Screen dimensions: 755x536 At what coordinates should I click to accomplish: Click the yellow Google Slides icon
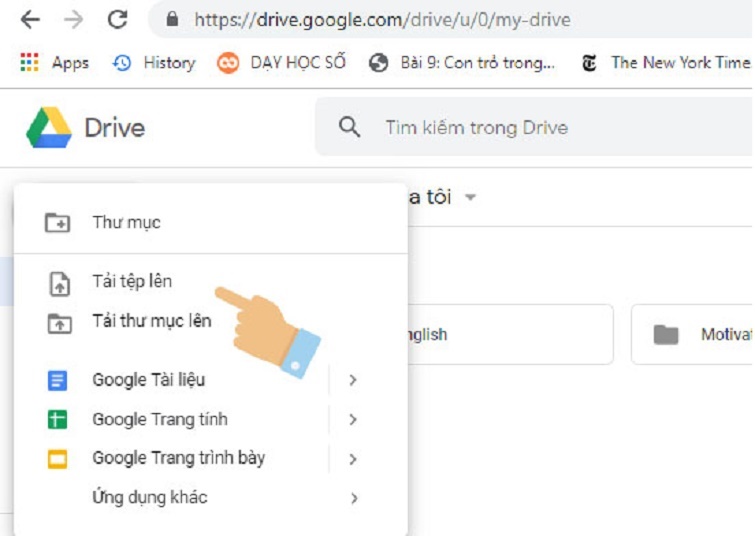tap(57, 459)
